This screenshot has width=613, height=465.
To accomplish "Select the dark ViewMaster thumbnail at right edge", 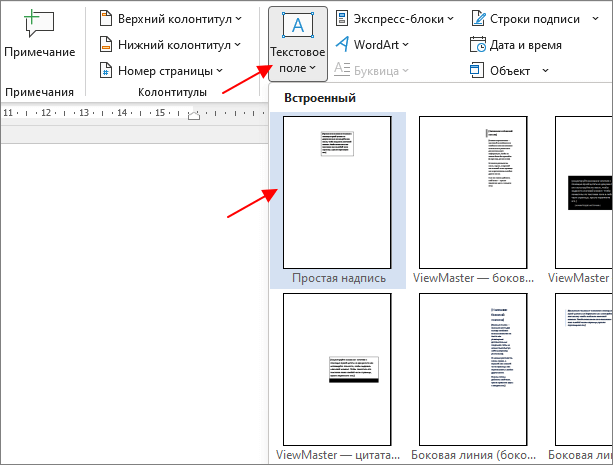I will pos(584,192).
